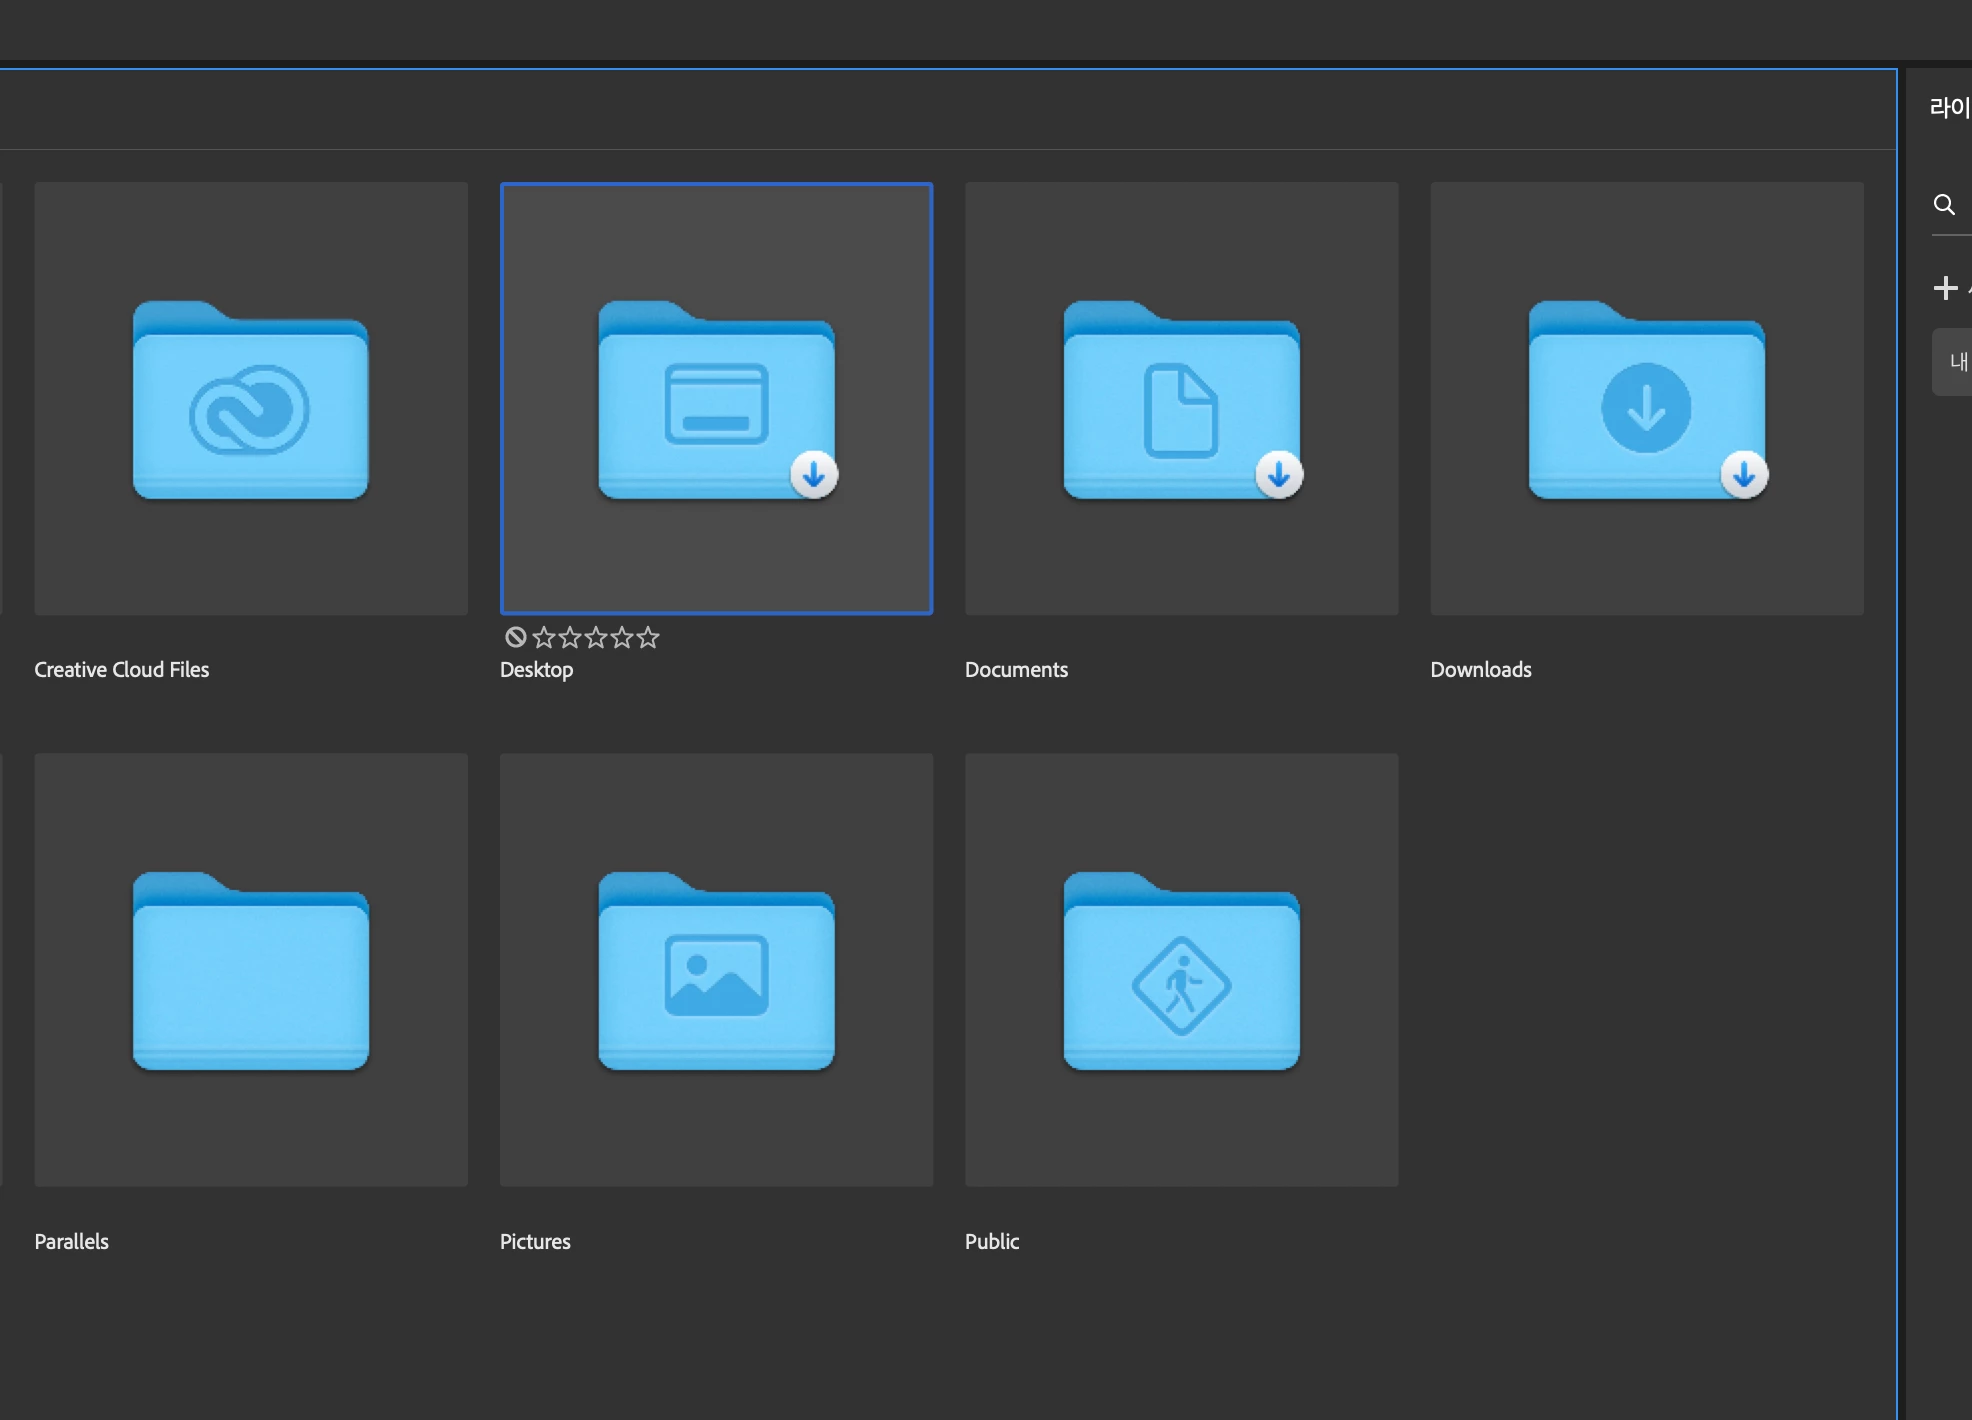Image resolution: width=1972 pixels, height=1420 pixels.
Task: Select the Creative Cloud Files folder thumbnail
Action: click(x=251, y=398)
